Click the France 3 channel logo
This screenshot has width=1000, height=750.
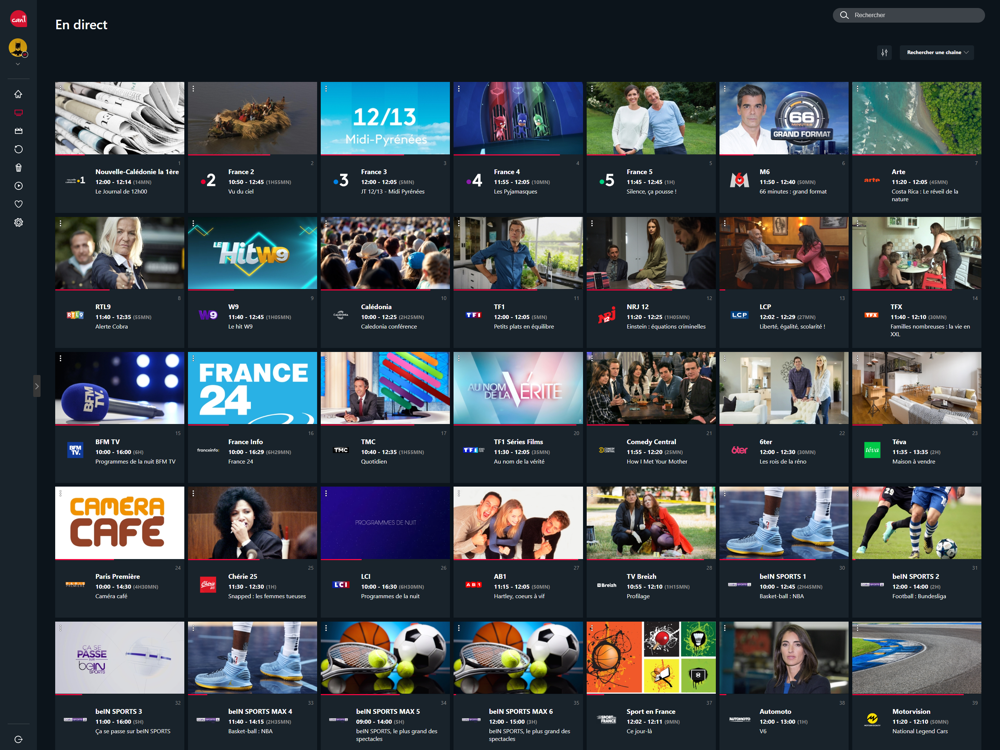[341, 180]
